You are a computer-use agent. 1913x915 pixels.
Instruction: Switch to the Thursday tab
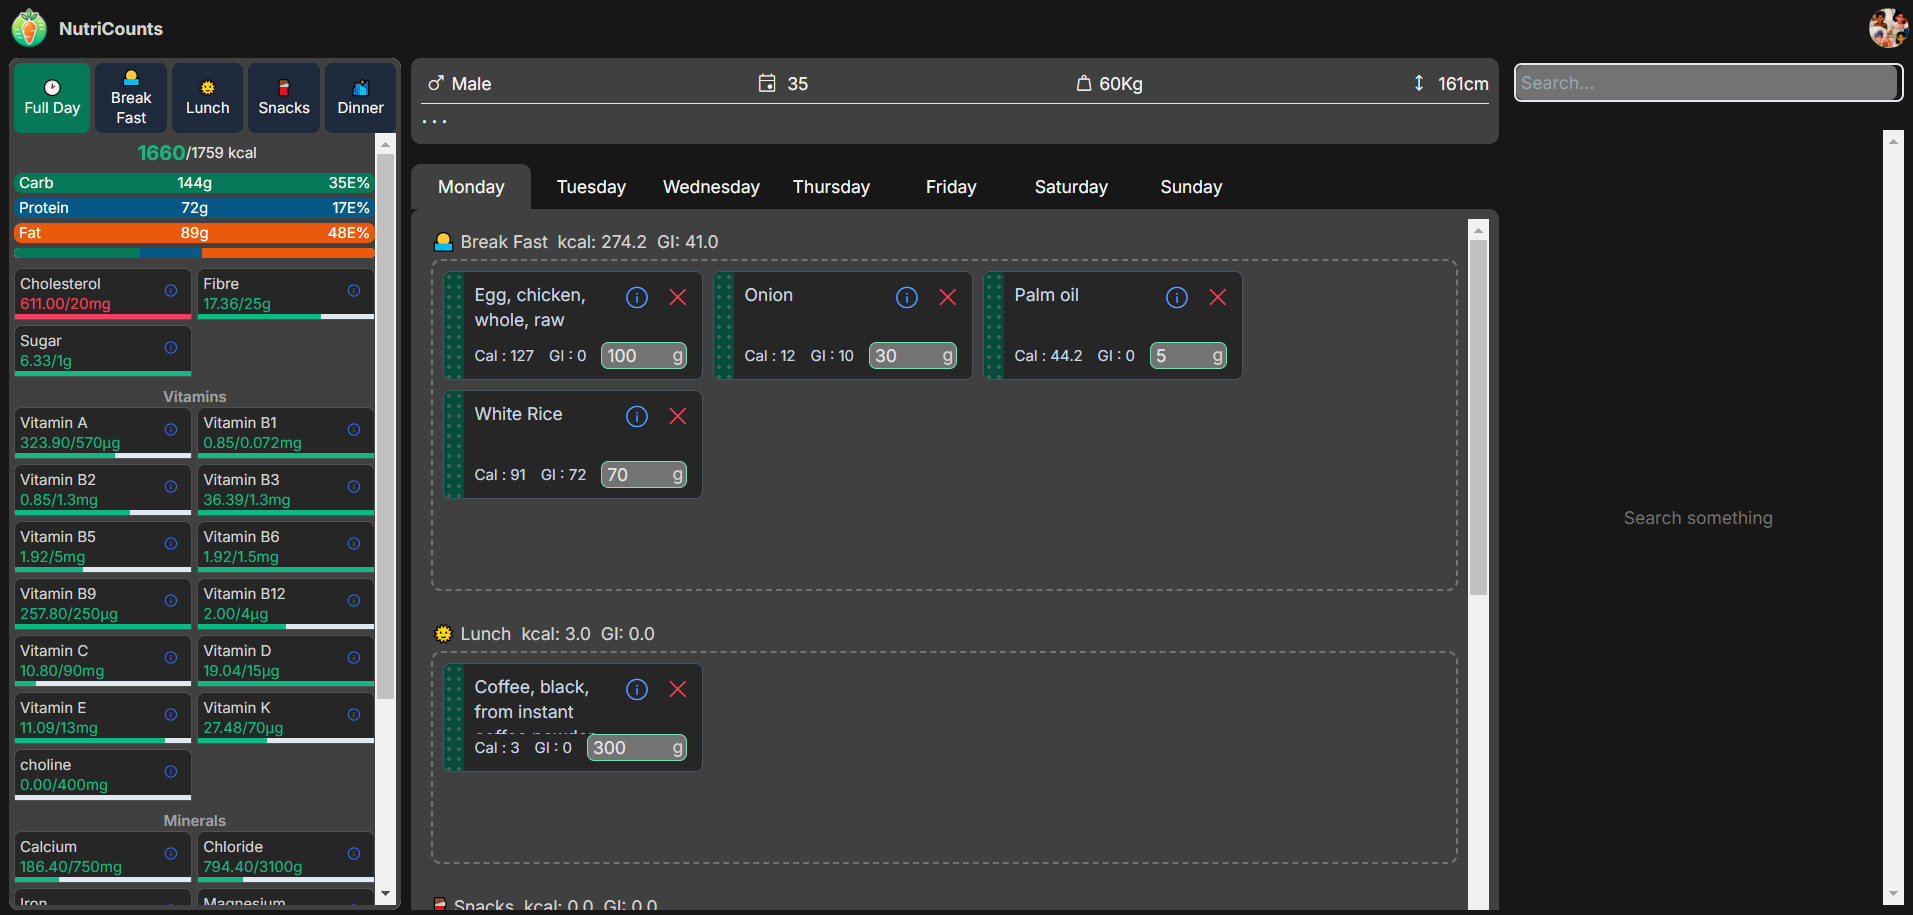[x=831, y=187]
